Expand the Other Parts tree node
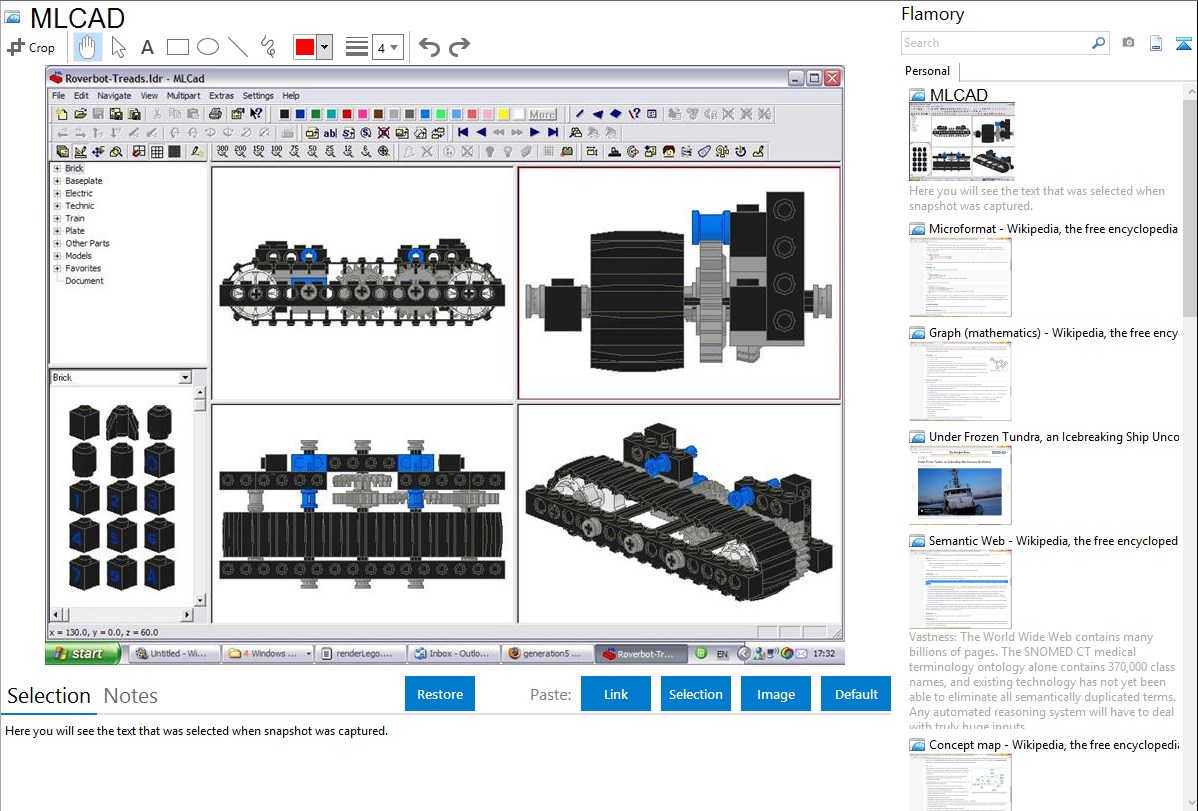The height and width of the screenshot is (811, 1198). tap(57, 243)
